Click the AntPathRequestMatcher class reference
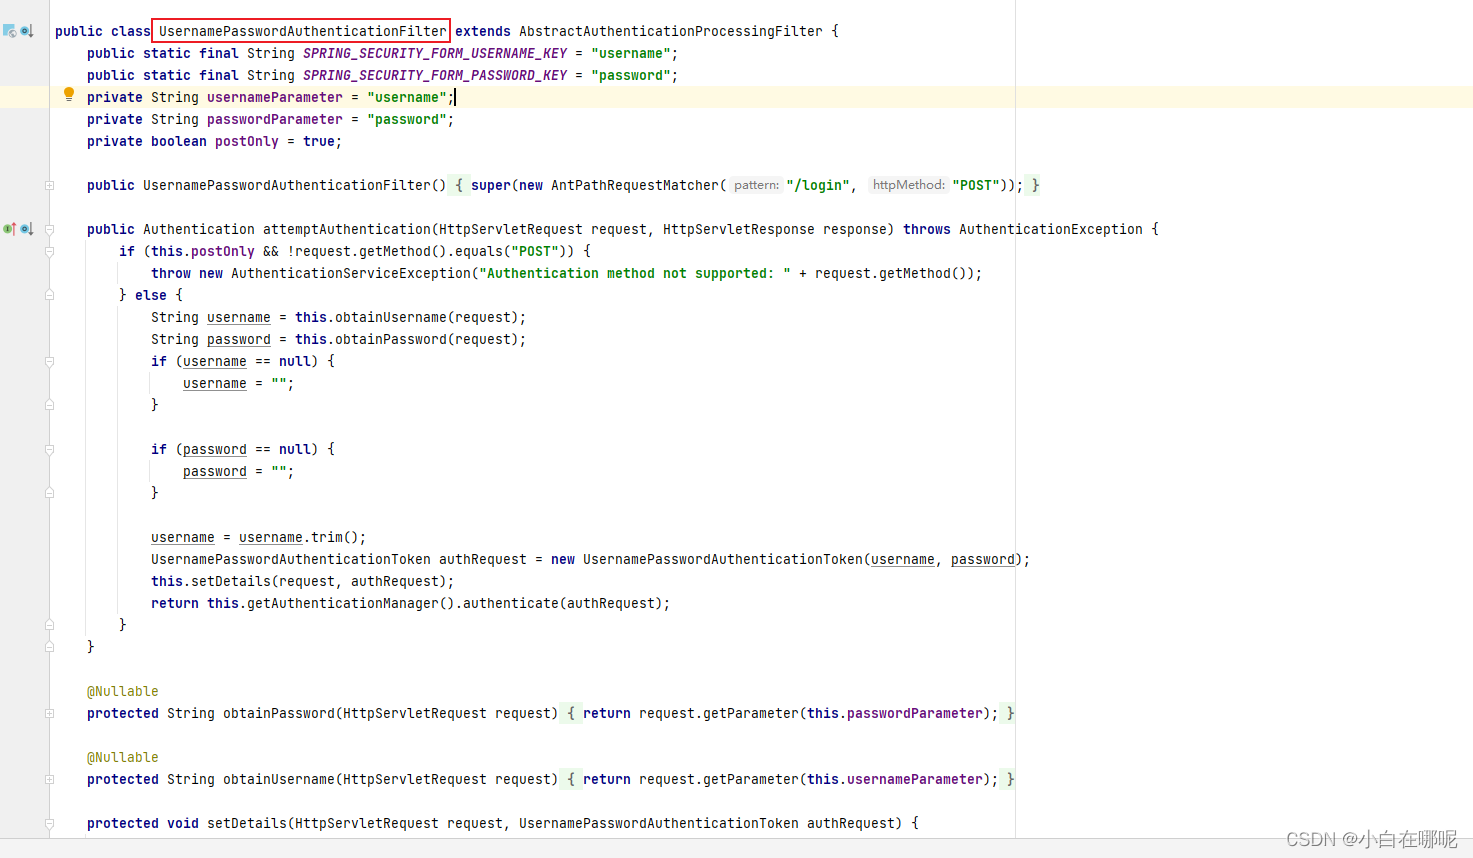1473x858 pixels. coord(635,185)
